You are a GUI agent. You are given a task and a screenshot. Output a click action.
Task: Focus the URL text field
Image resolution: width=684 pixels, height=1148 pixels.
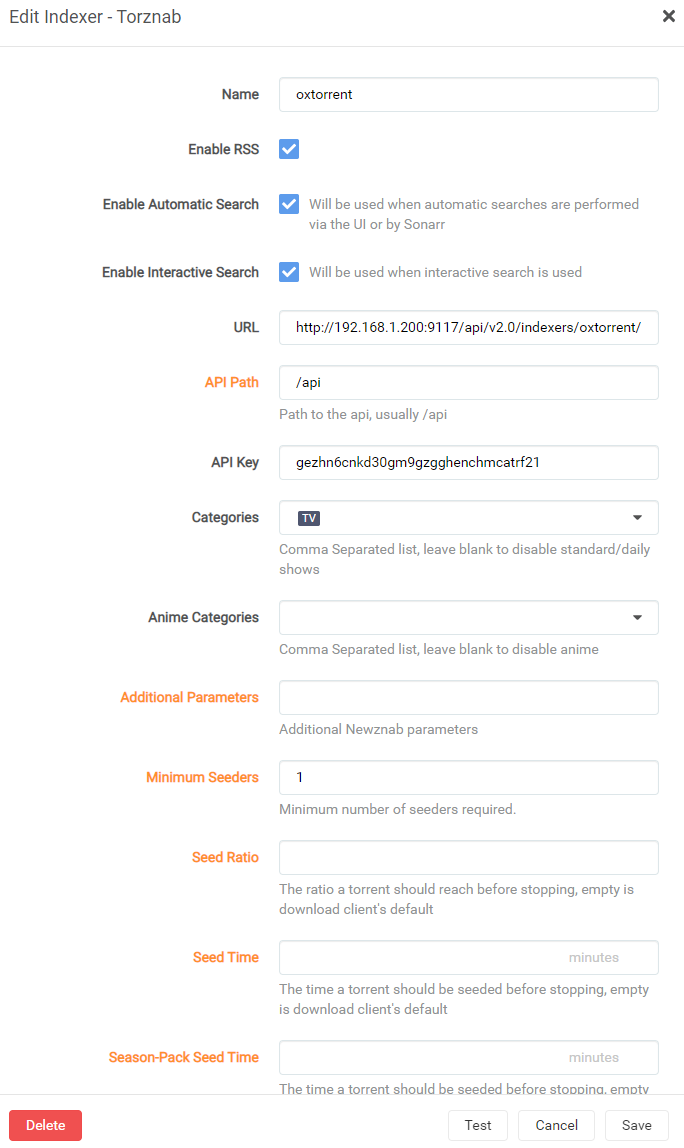tap(468, 327)
